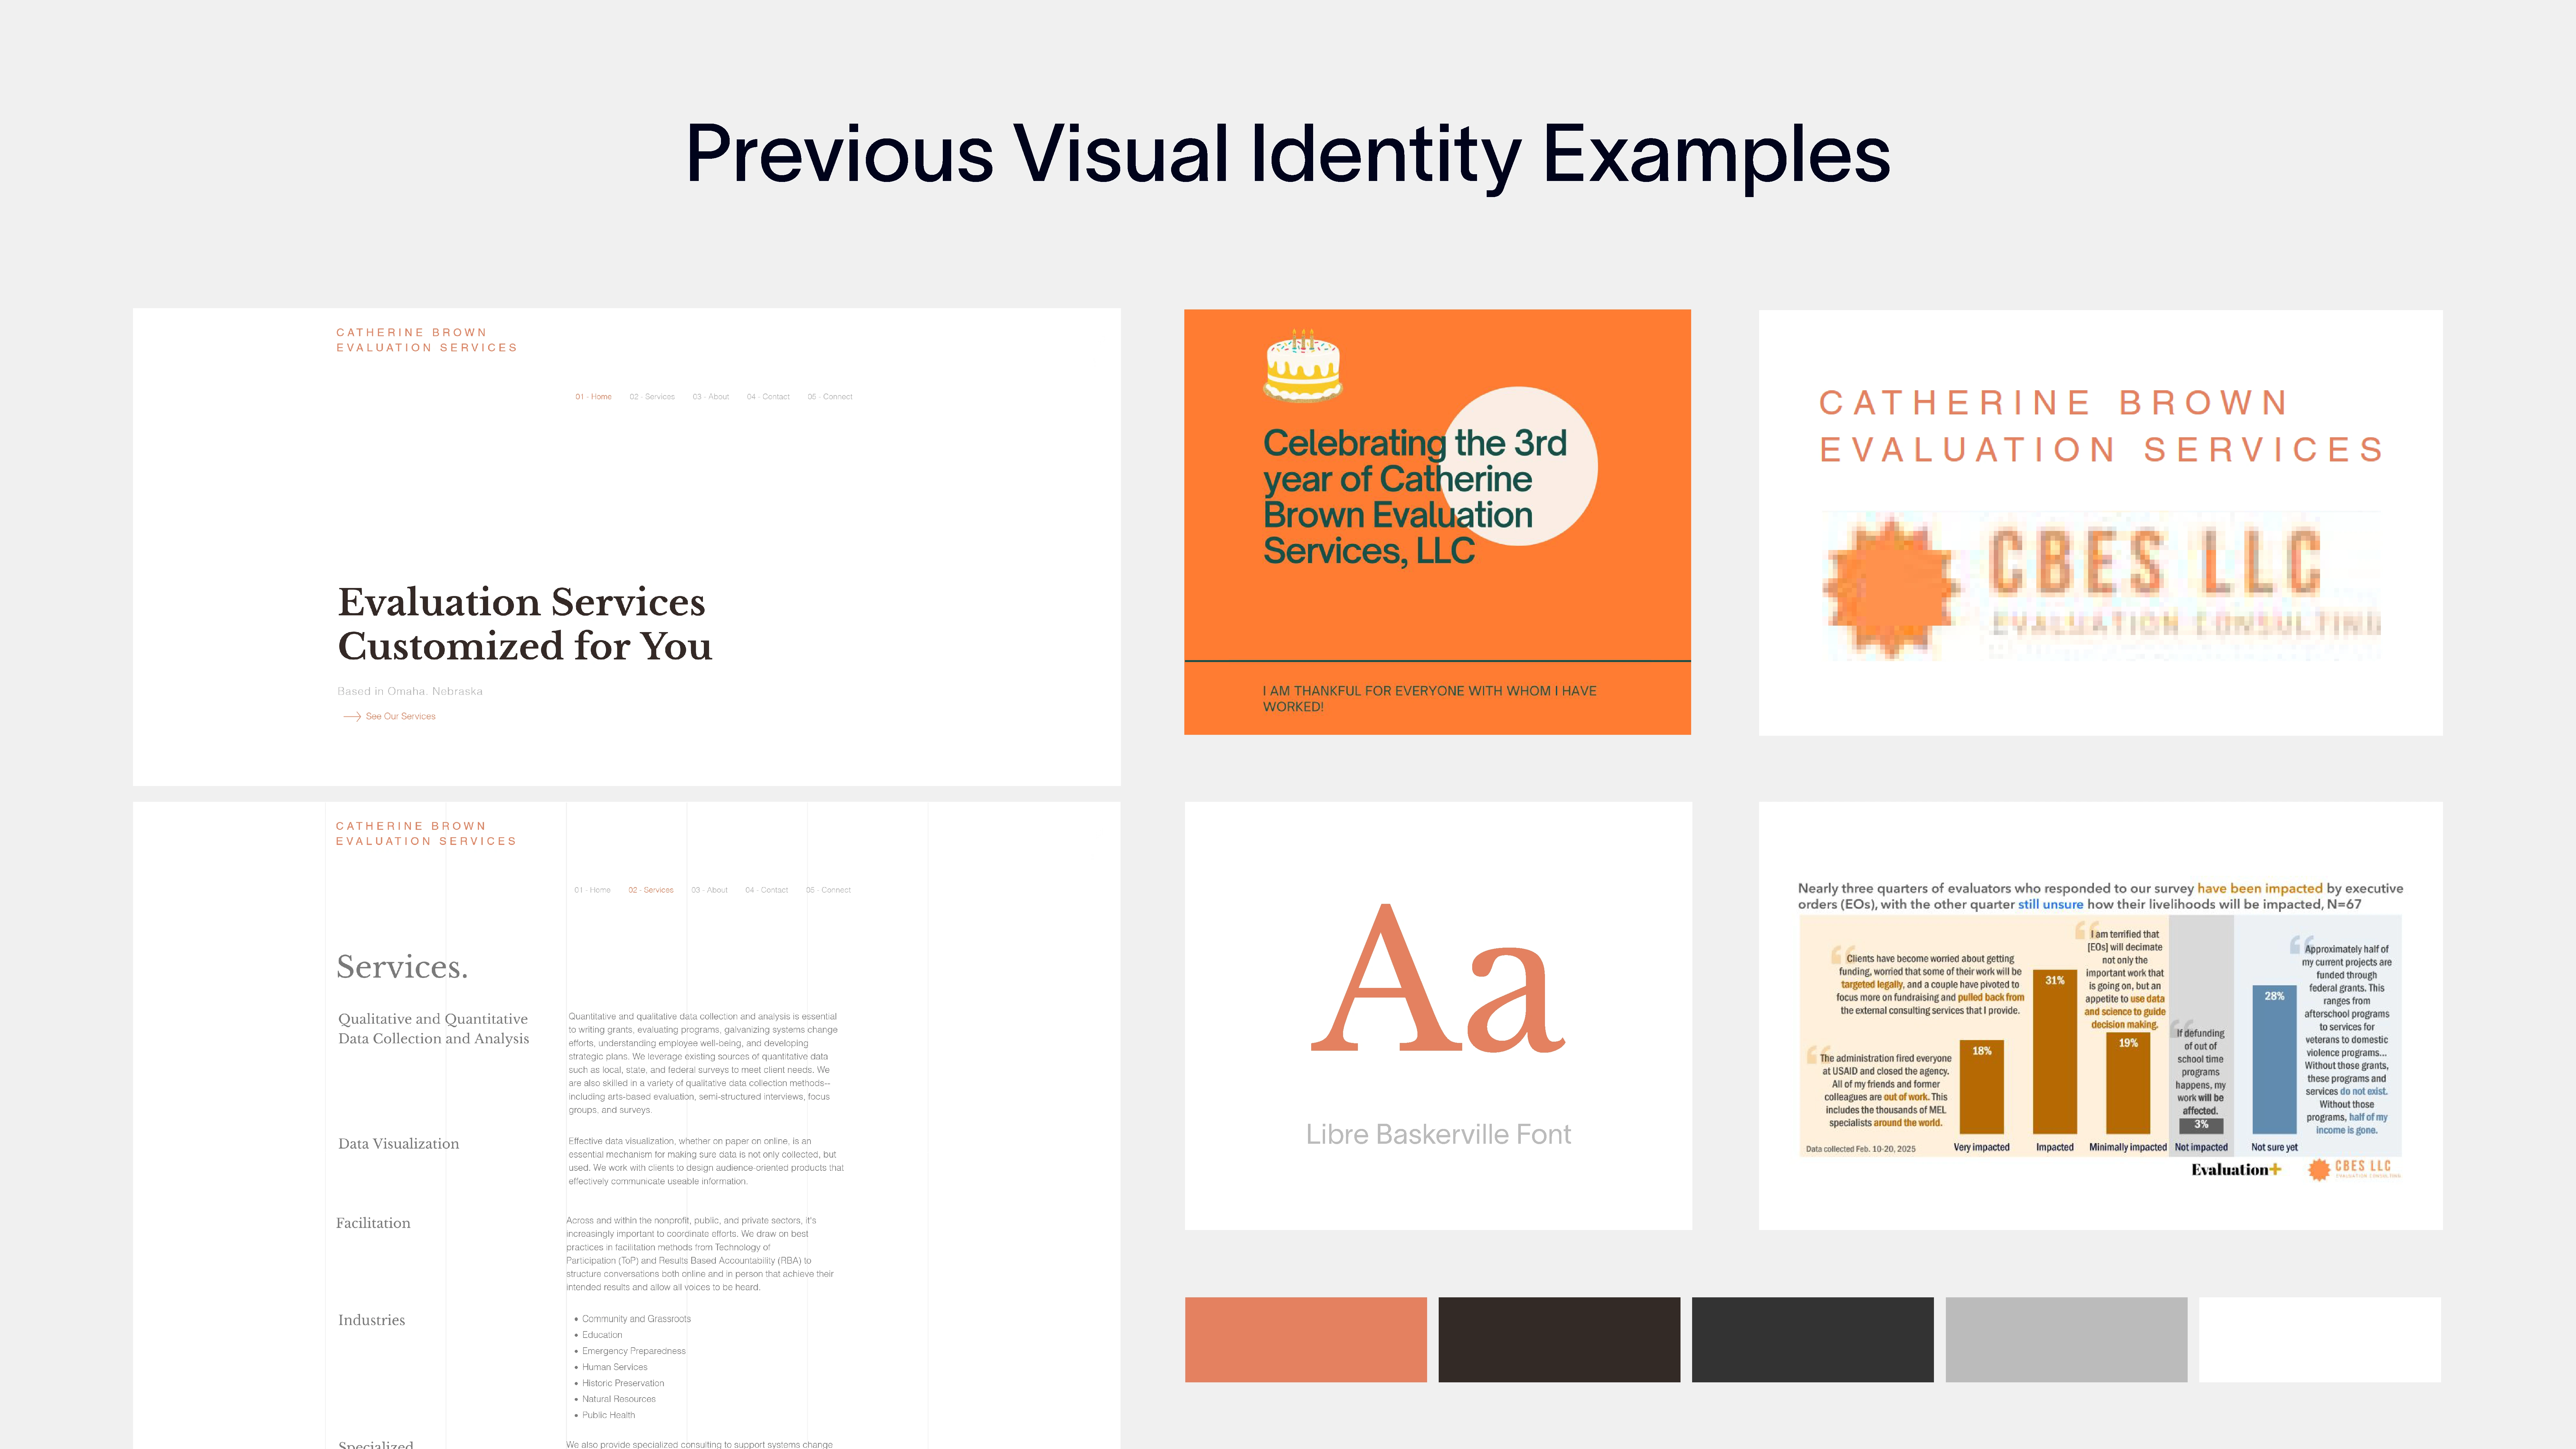Click the Data Visualization description paragraph
Viewport: 2576px width, 1449px height.
pos(706,1161)
